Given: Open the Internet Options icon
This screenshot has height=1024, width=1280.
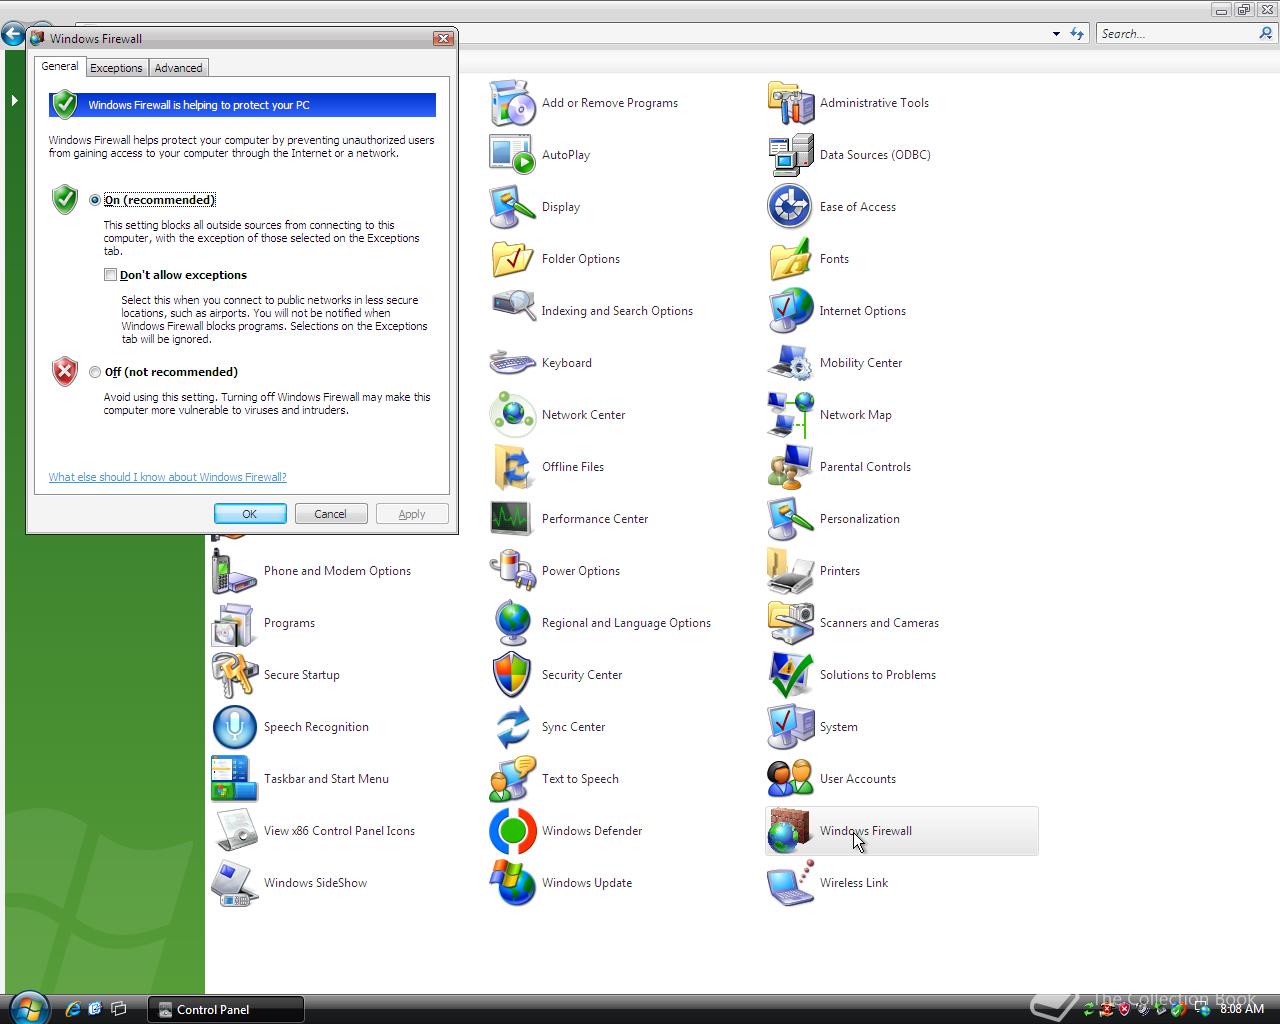Looking at the screenshot, I should 790,311.
